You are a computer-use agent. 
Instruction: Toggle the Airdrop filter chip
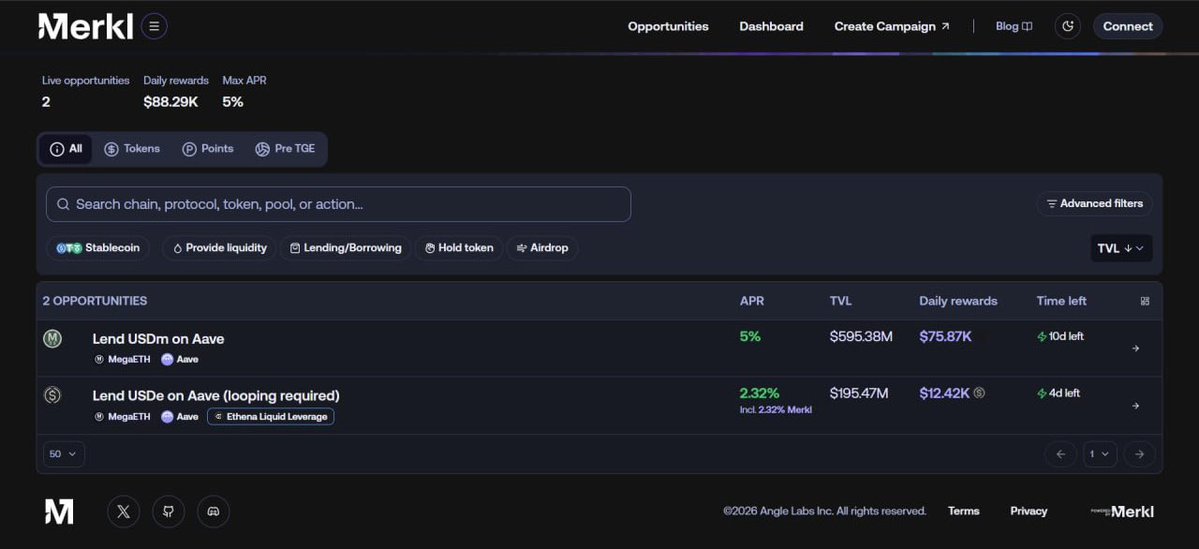point(542,248)
